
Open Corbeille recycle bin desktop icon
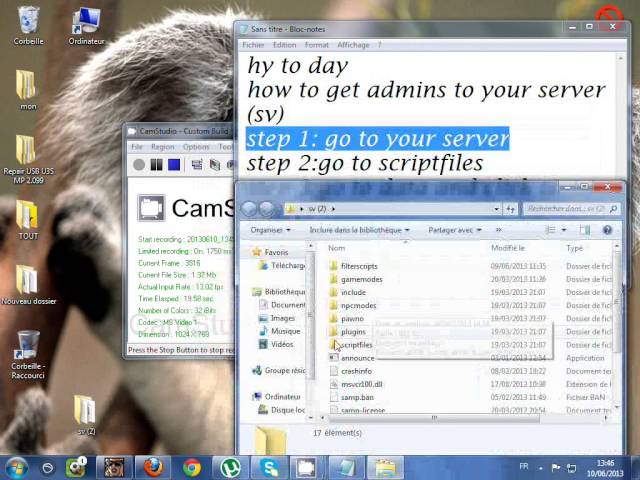point(28,25)
